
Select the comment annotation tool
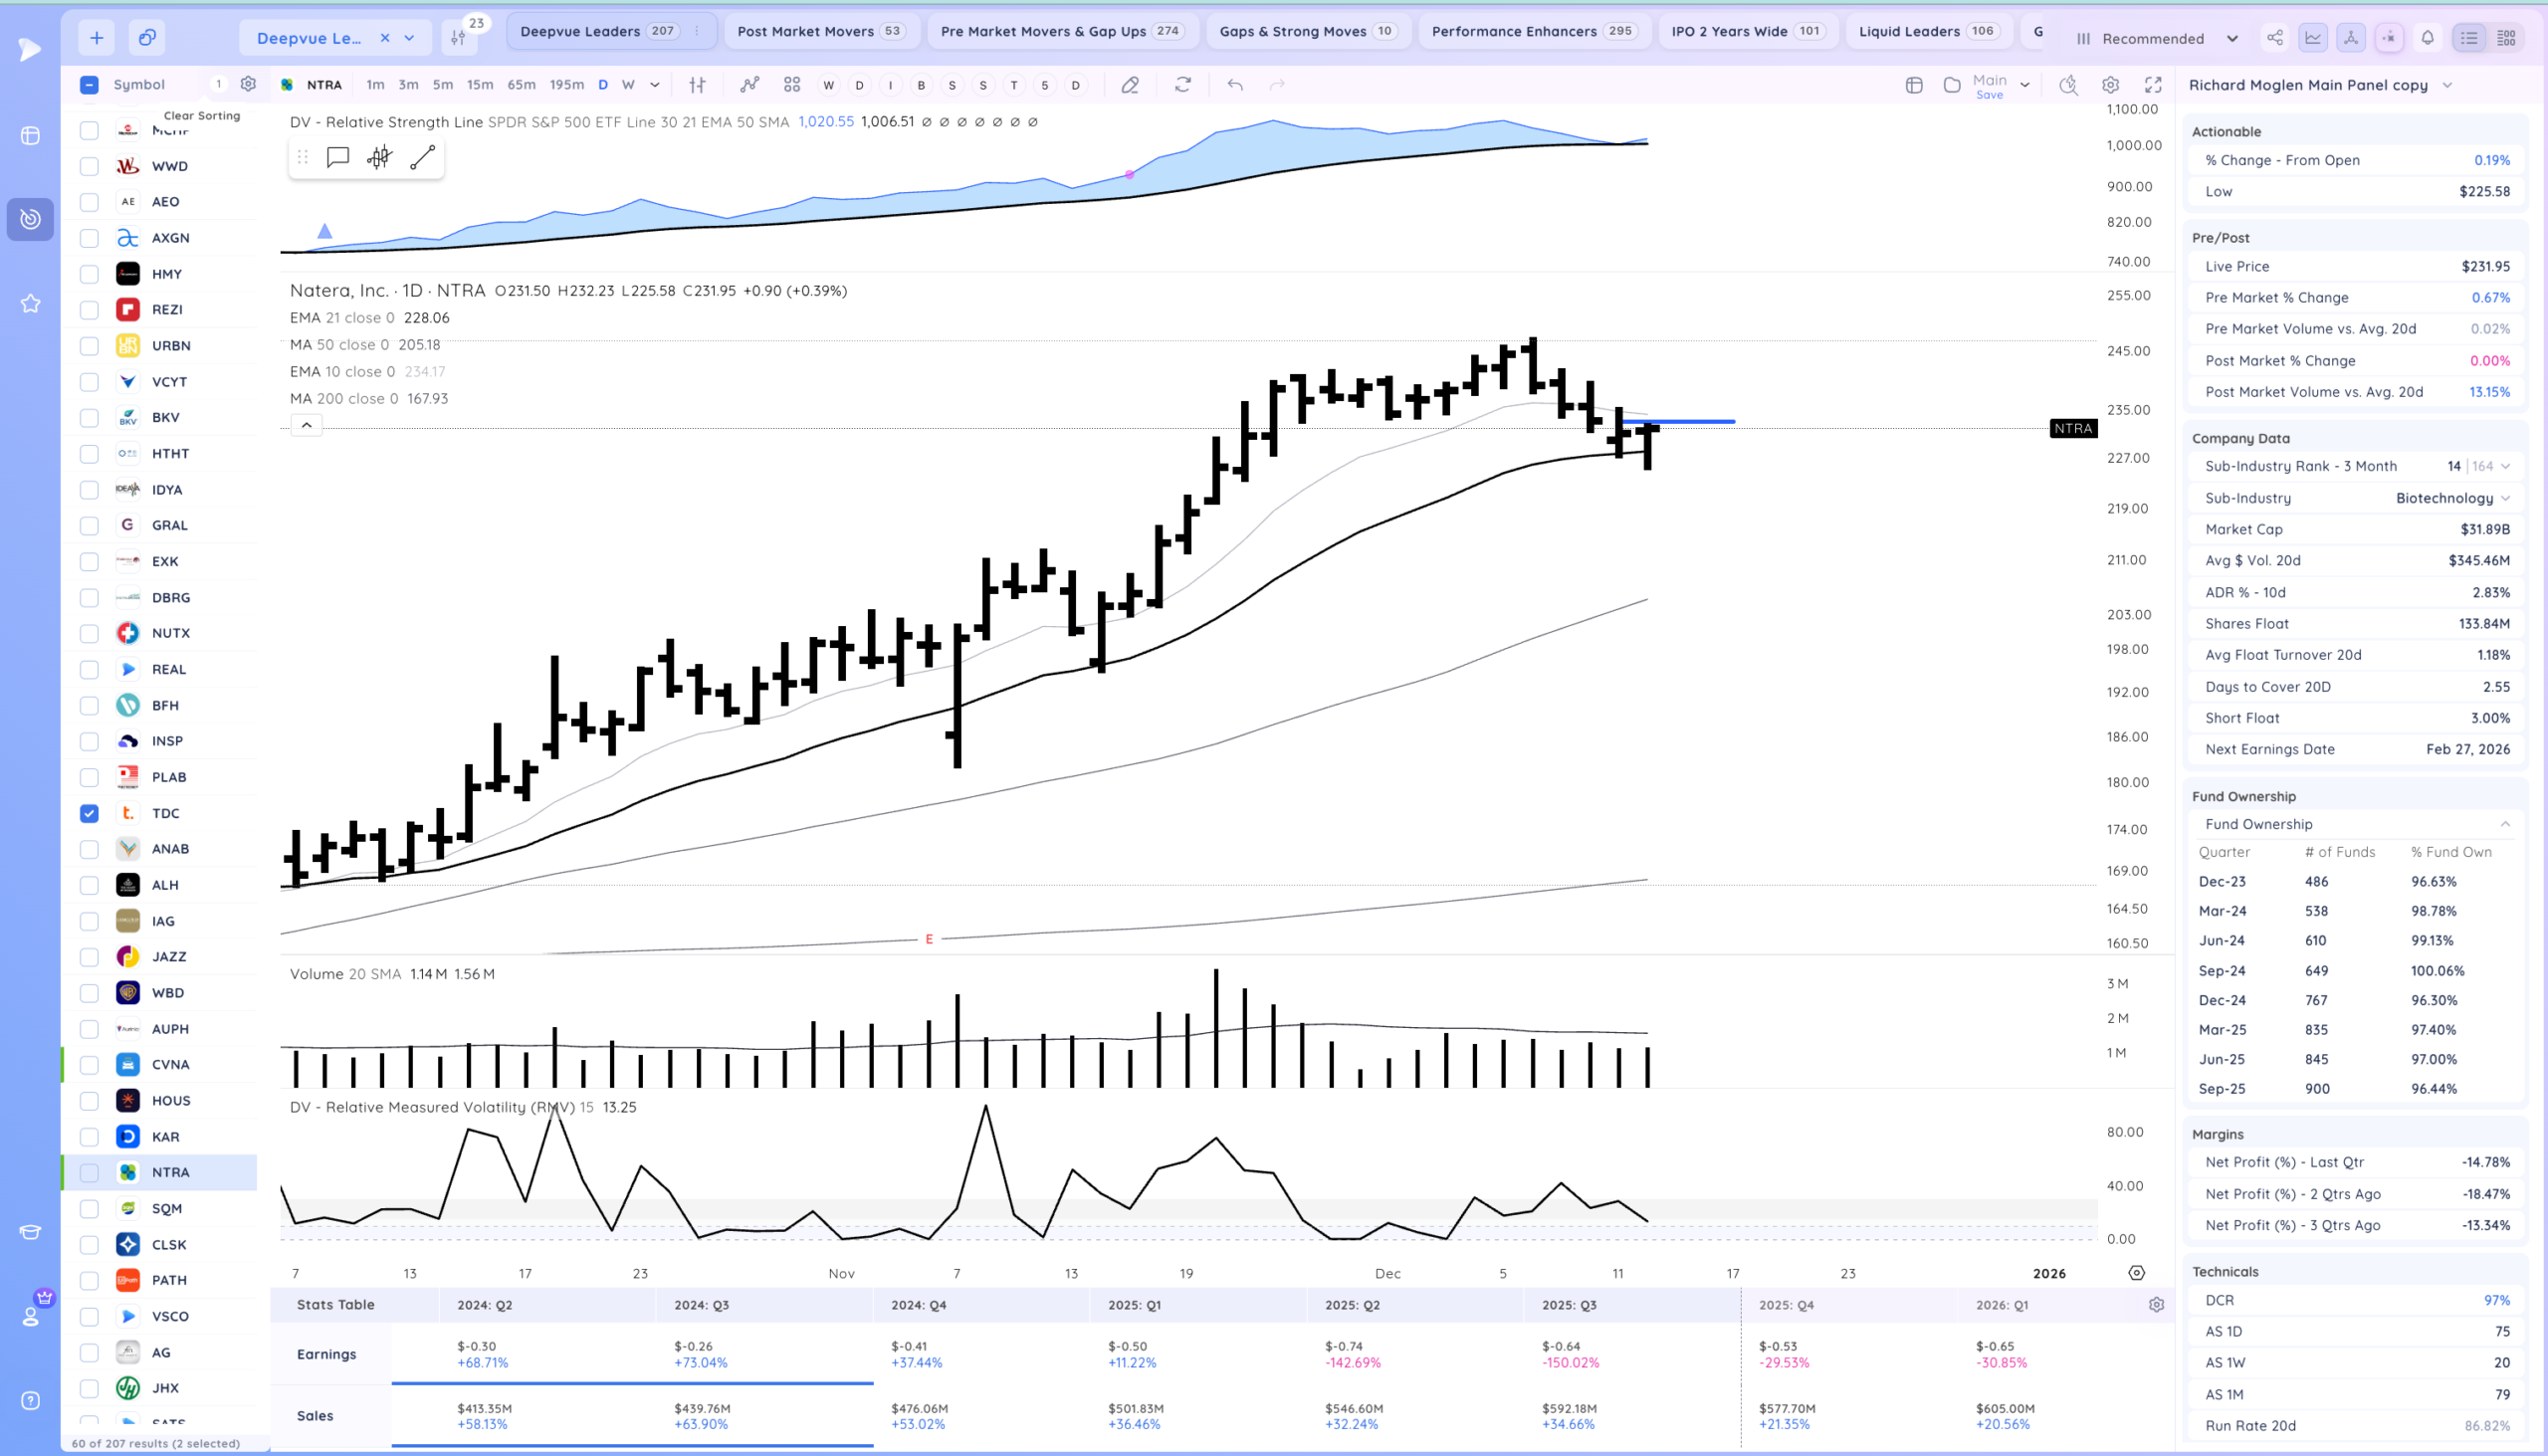(x=338, y=157)
